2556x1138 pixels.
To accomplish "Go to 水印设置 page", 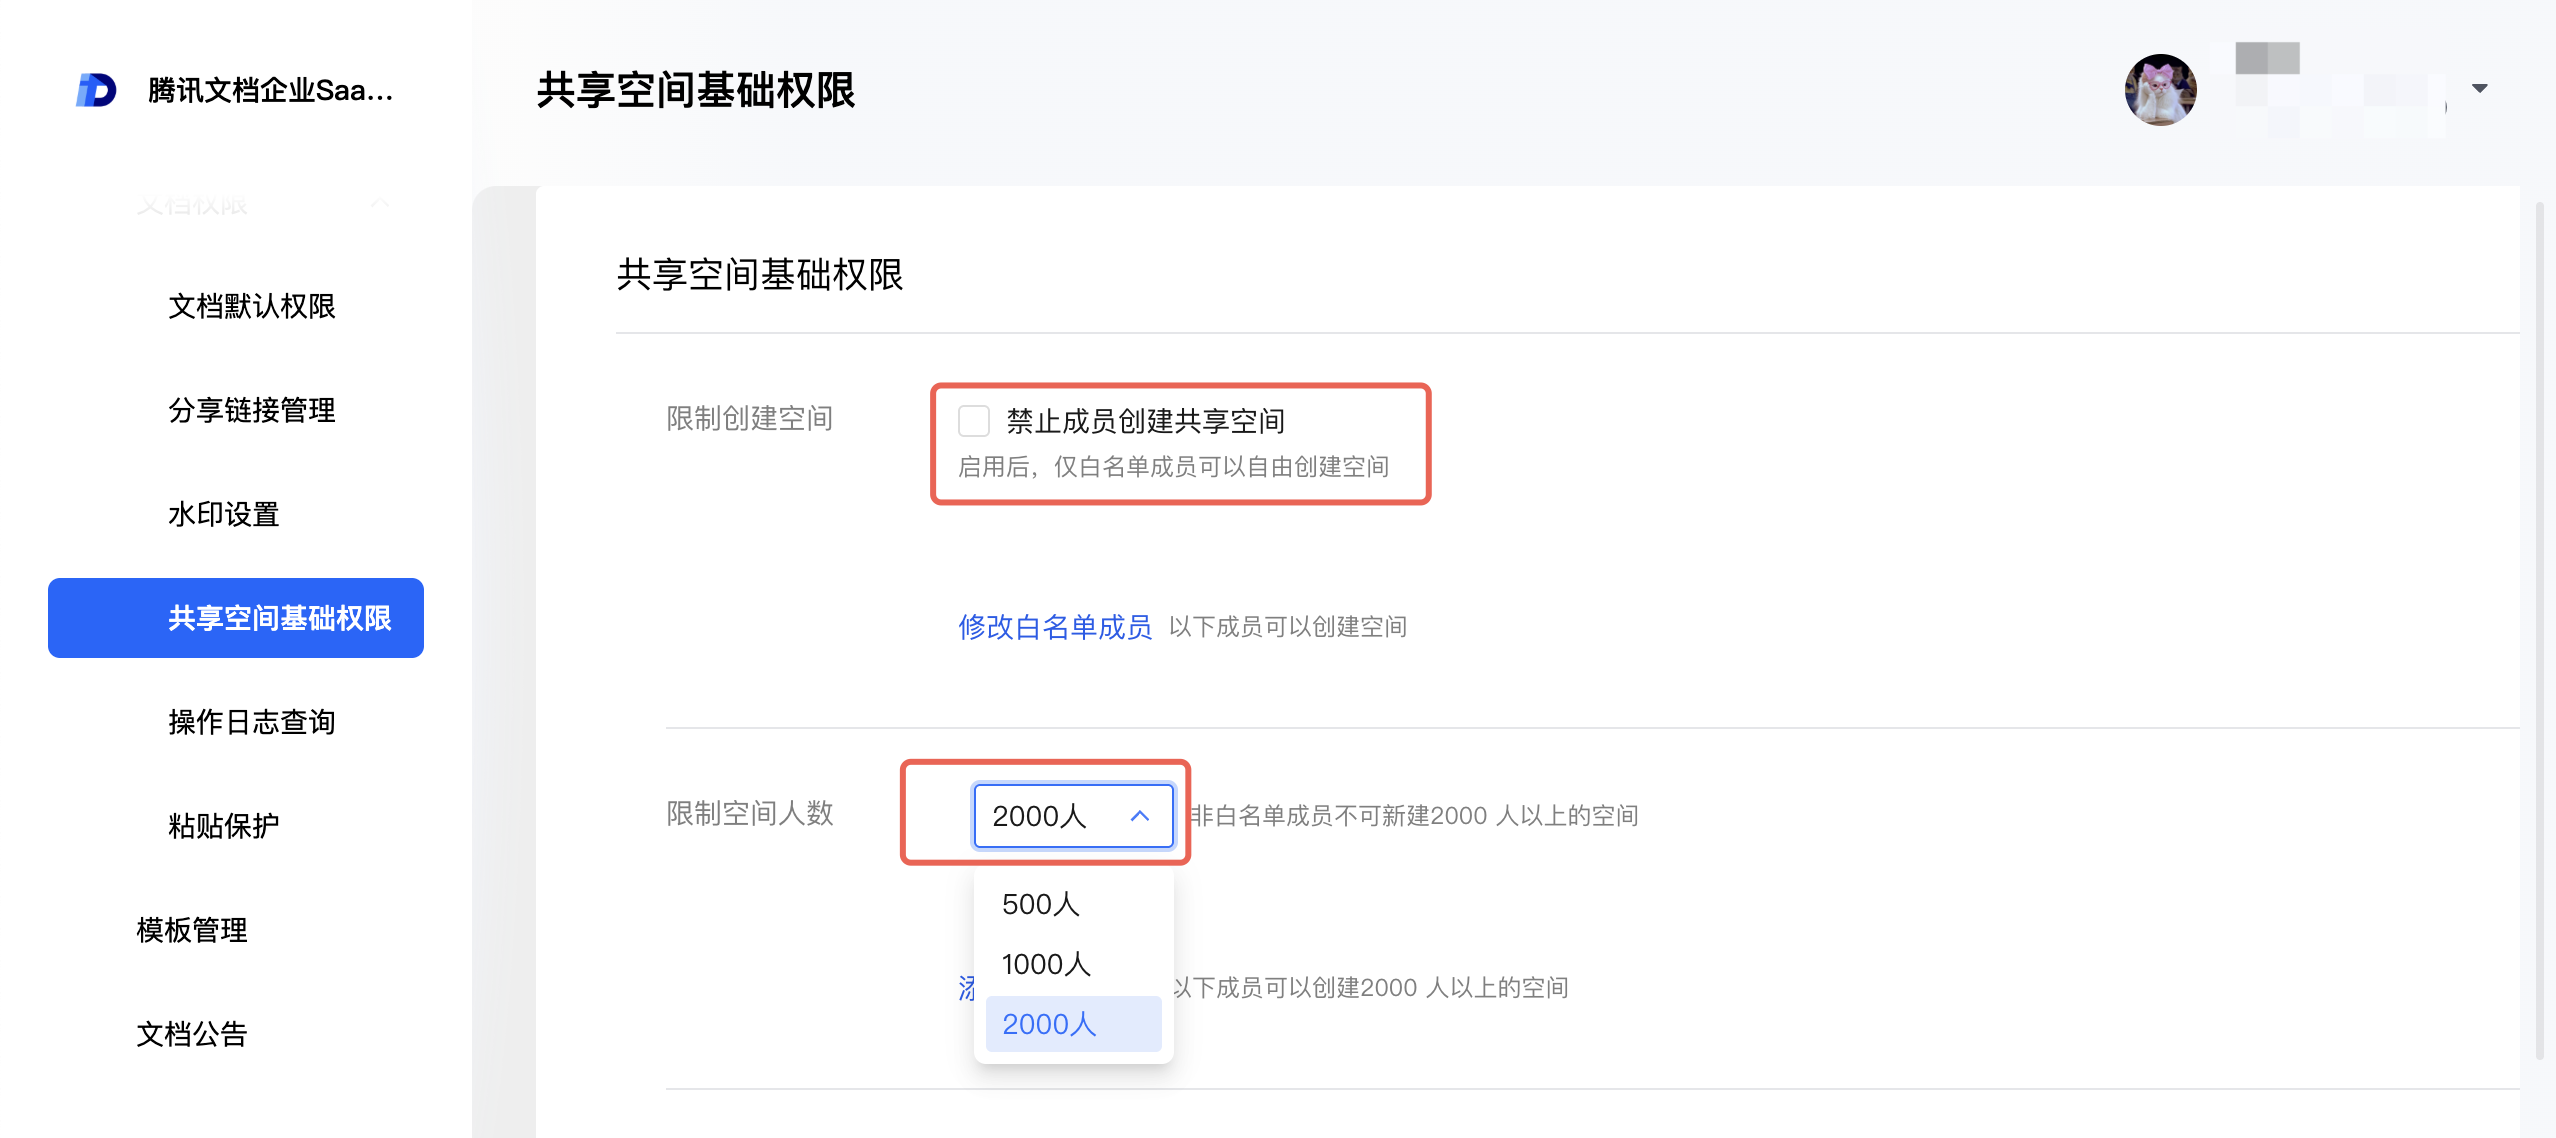I will coord(224,514).
